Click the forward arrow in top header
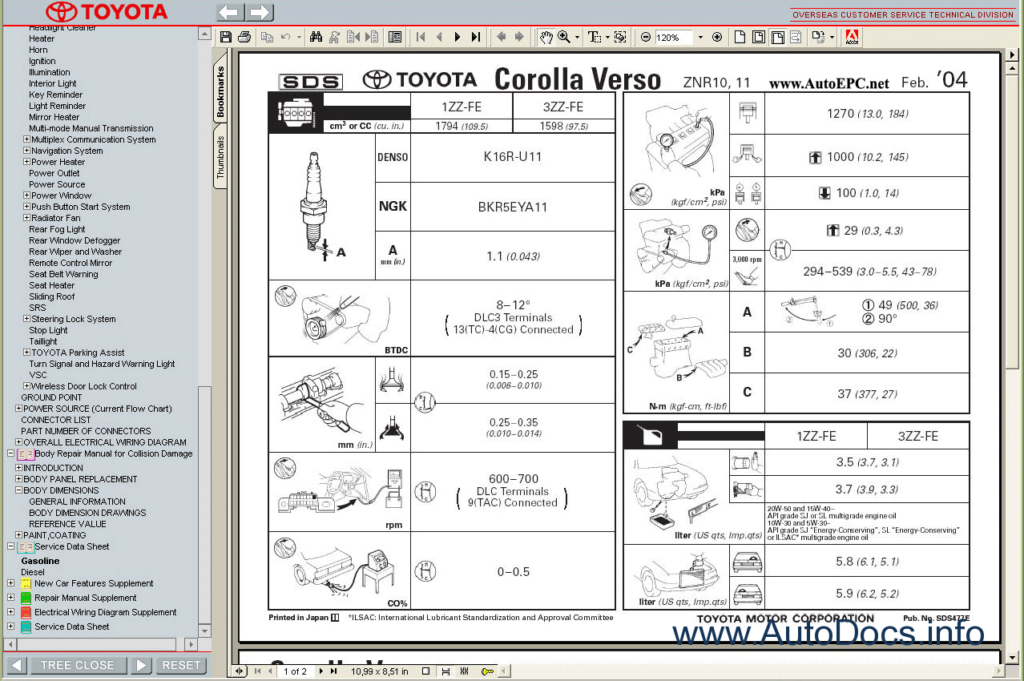This screenshot has height=681, width=1024. coord(259,12)
